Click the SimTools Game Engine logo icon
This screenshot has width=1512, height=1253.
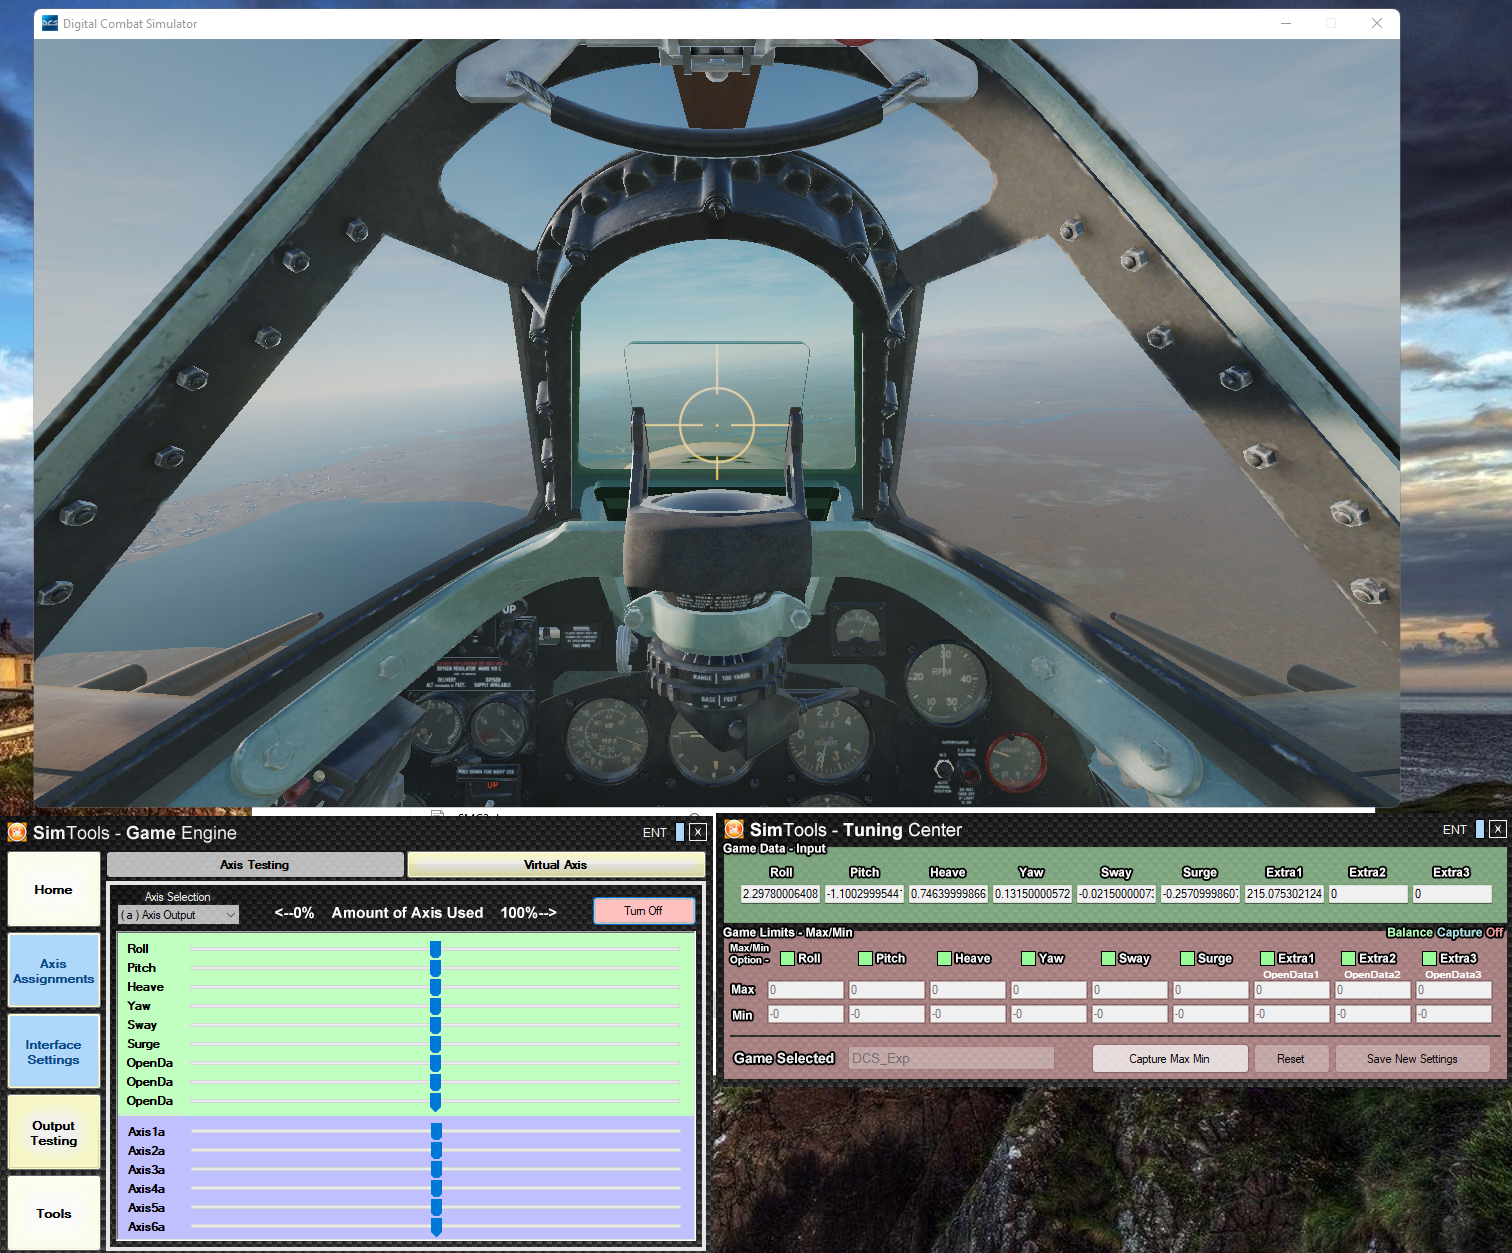click(17, 832)
